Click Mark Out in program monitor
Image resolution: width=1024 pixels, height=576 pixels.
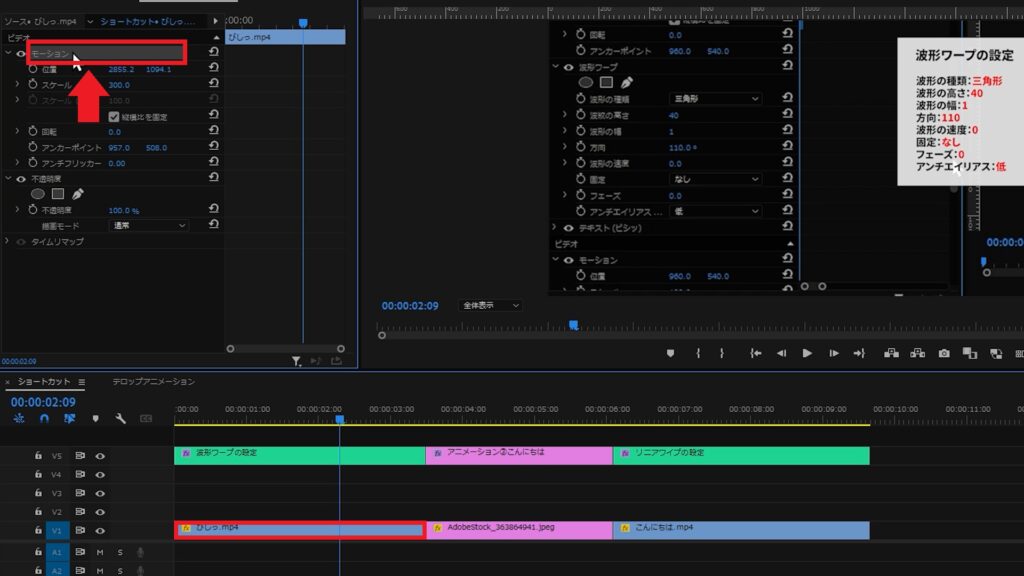(x=722, y=353)
